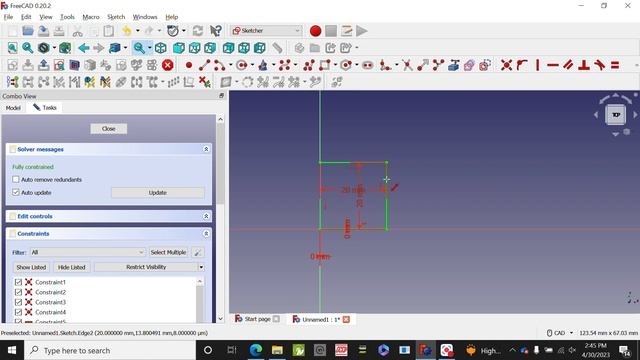Select the Front view cube icon
This screenshot has height=360, width=640.
pyautogui.click(x=178, y=48)
